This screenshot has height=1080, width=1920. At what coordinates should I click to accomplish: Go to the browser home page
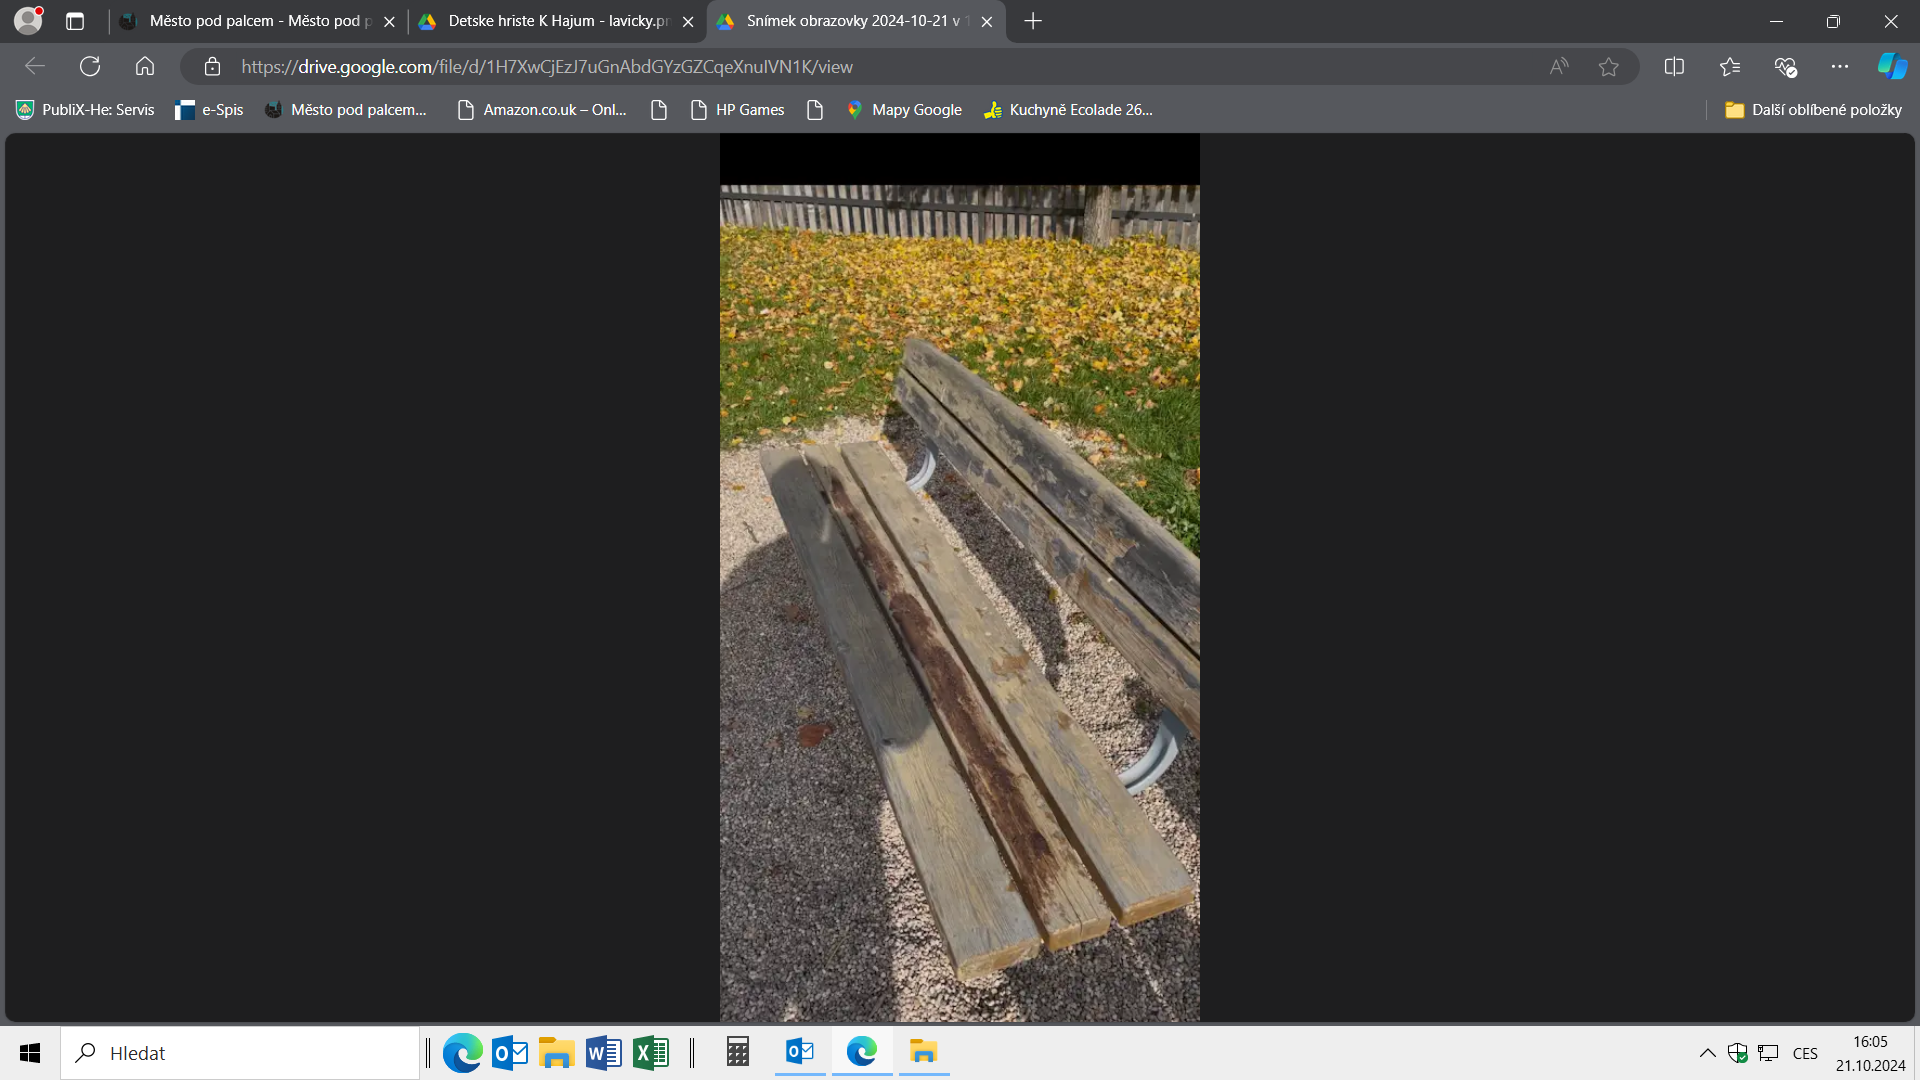coord(145,67)
